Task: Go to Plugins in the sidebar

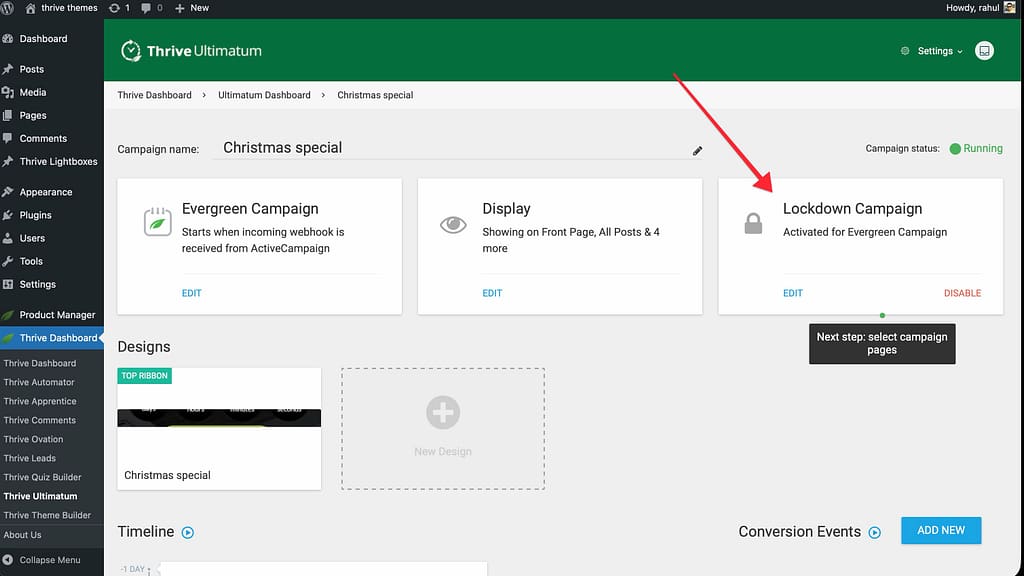Action: pos(35,215)
